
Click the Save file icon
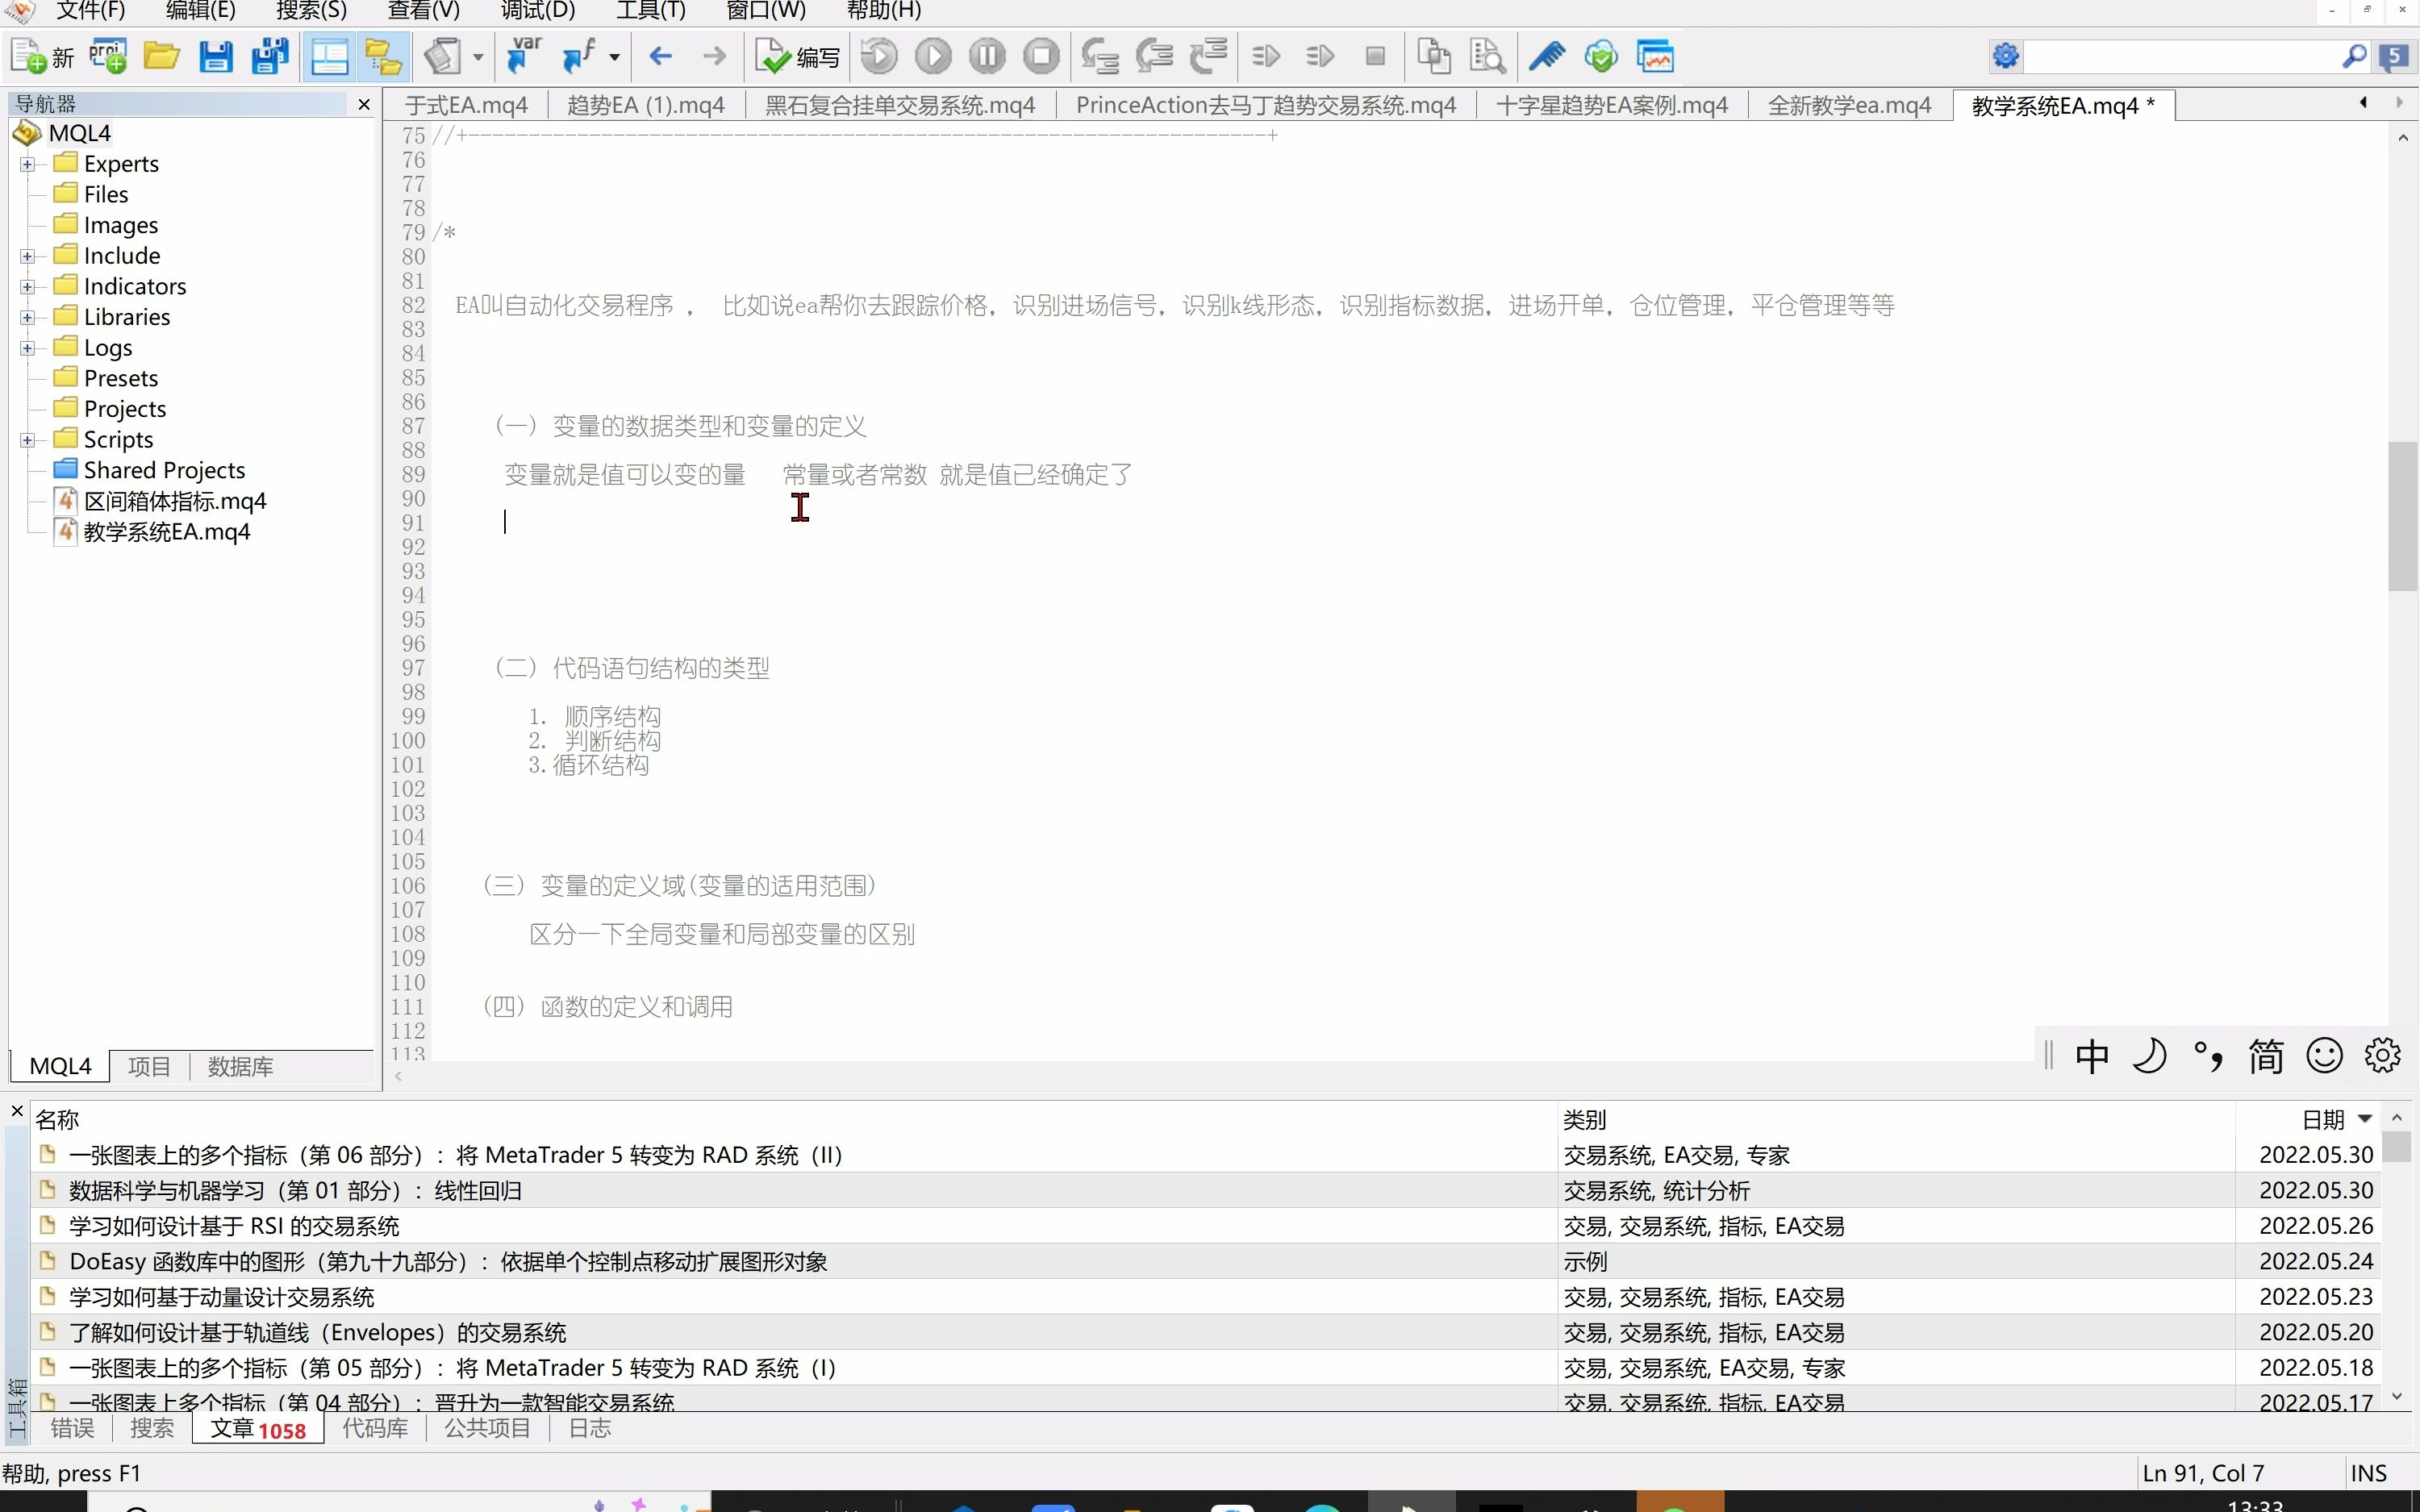click(215, 57)
